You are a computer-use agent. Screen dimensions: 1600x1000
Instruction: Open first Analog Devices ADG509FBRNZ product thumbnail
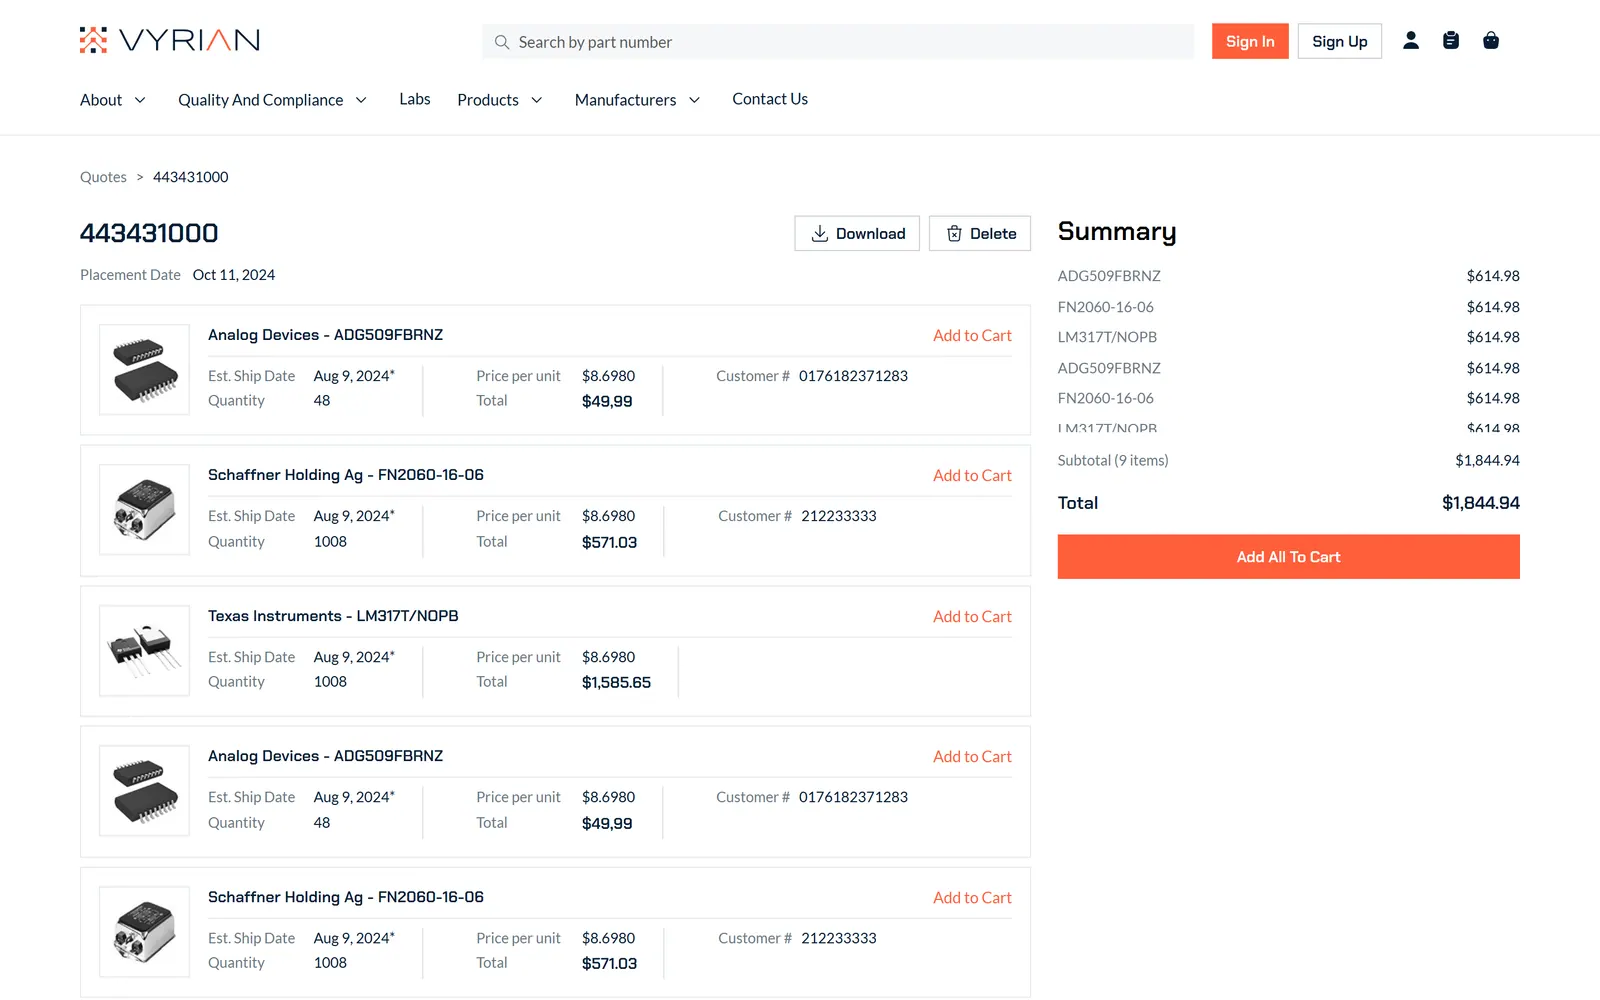tap(145, 370)
